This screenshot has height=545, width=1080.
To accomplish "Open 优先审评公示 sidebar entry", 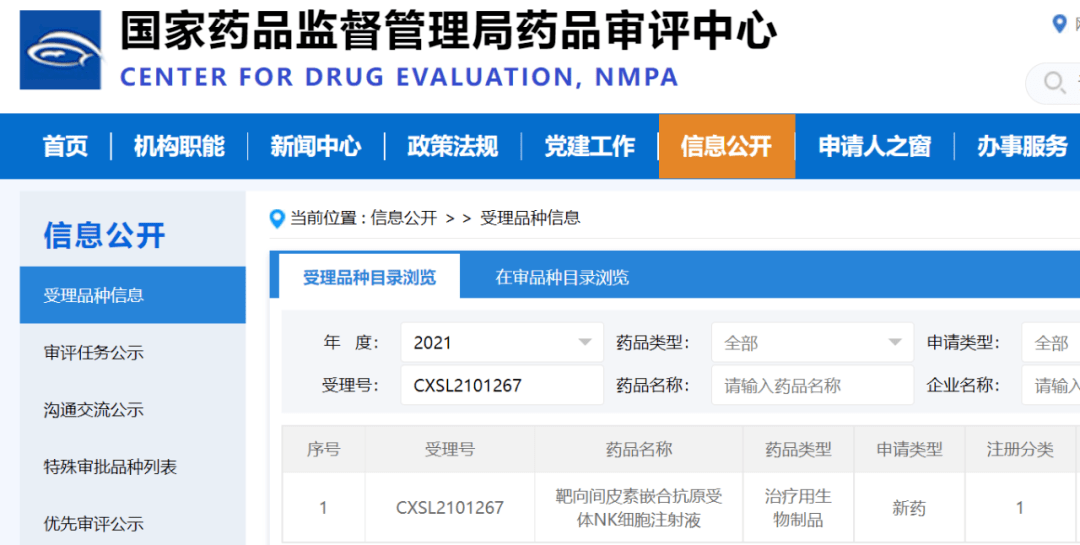I will click(x=94, y=523).
